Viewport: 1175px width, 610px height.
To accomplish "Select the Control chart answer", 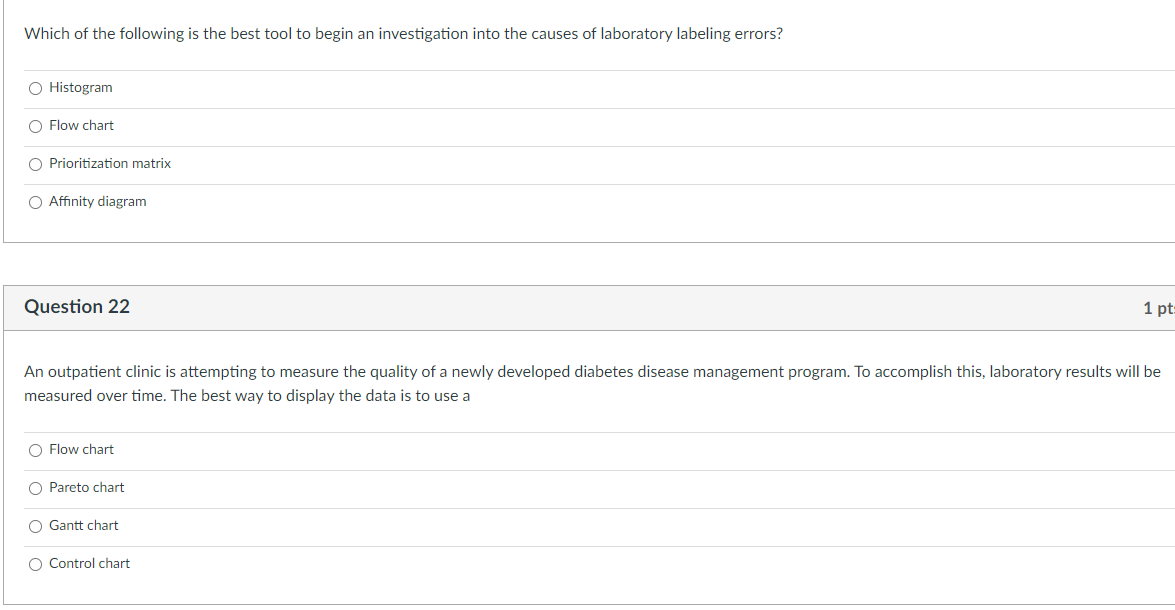I will pyautogui.click(x=35, y=564).
